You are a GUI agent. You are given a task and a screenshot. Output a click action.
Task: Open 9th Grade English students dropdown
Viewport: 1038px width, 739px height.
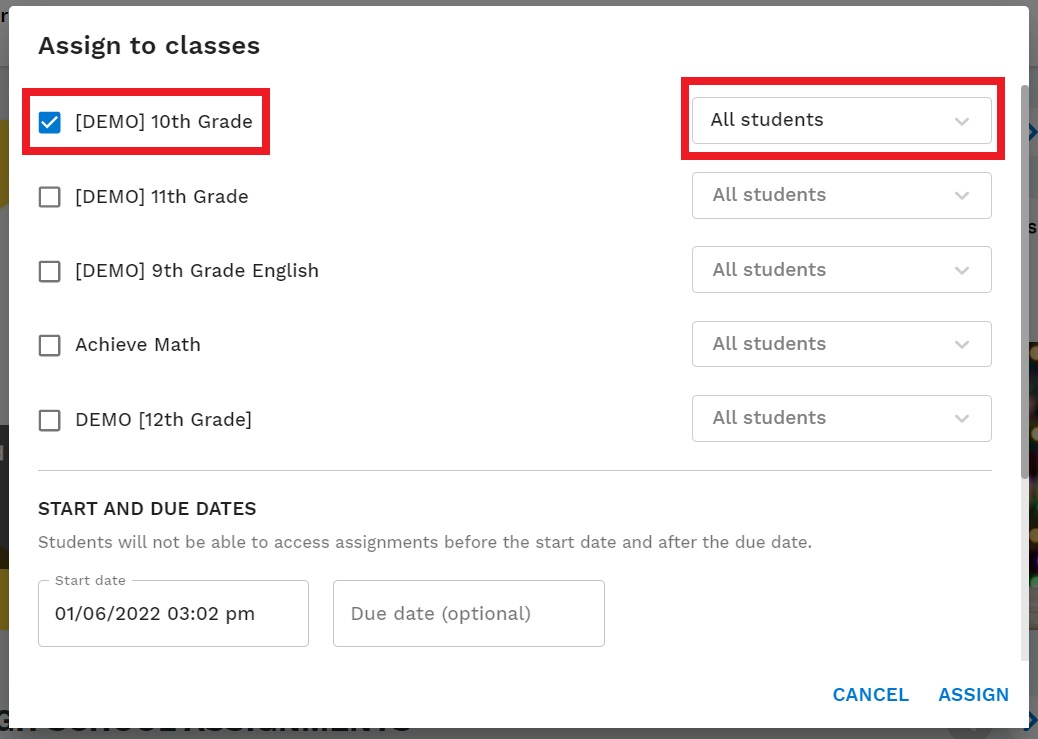[841, 270]
